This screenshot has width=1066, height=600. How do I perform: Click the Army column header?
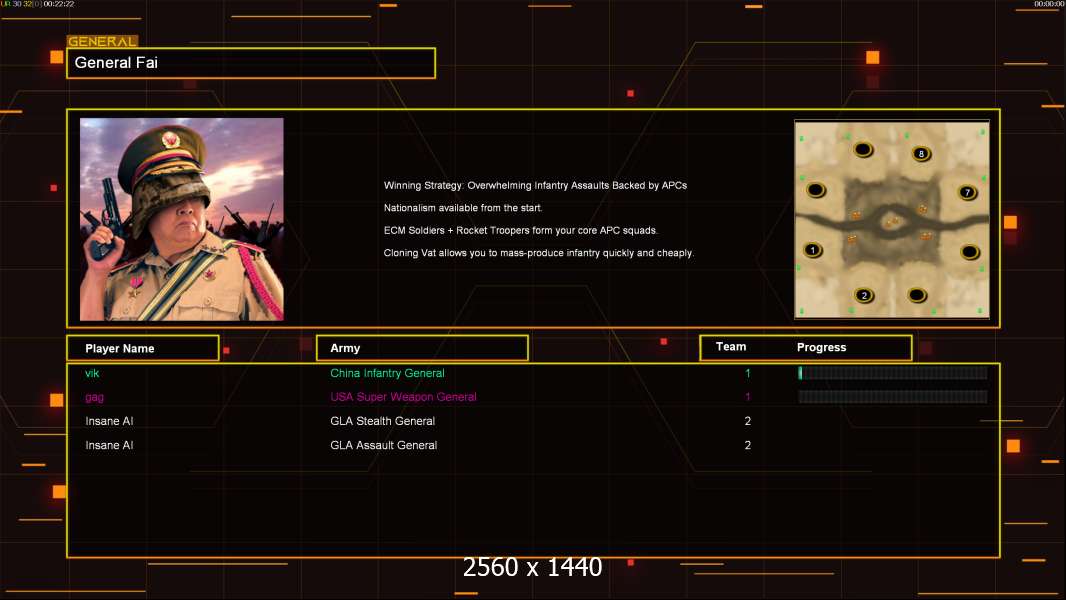pyautogui.click(x=422, y=348)
